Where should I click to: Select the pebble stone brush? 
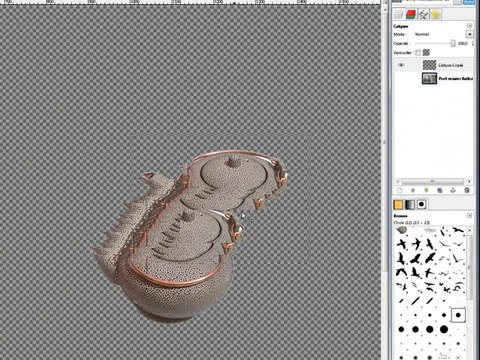[x=402, y=230]
